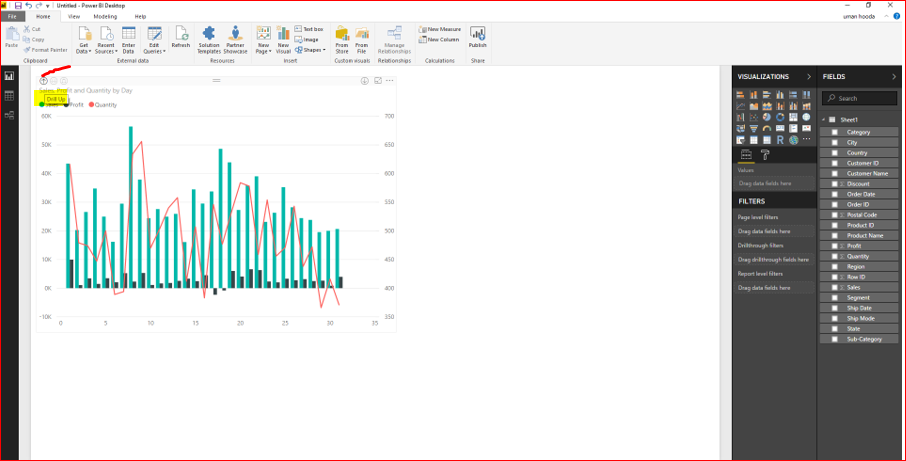Open the Shapes dropdown

311,50
